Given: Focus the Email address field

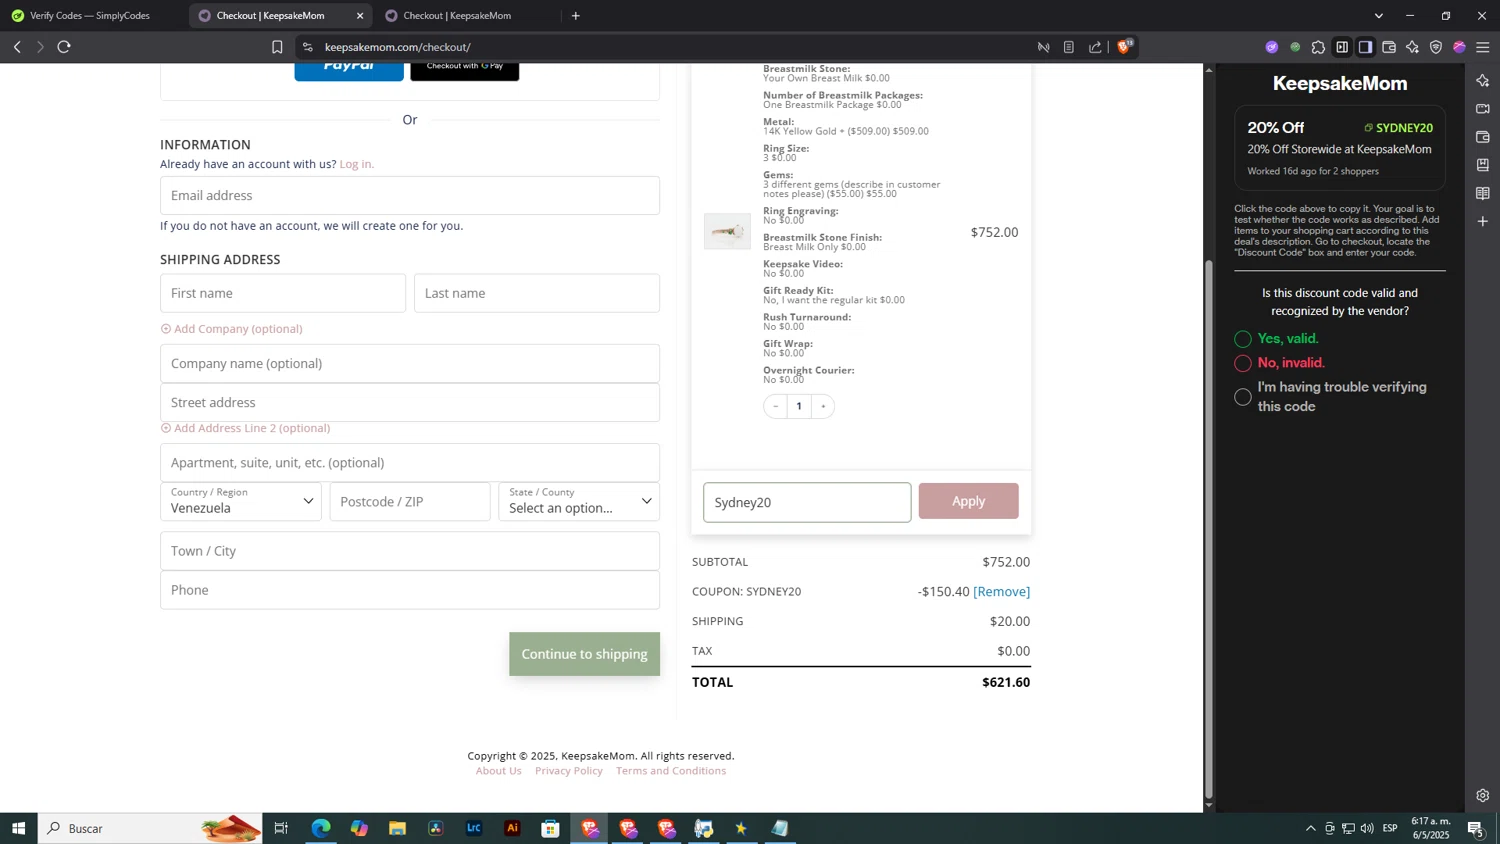Looking at the screenshot, I should point(410,195).
